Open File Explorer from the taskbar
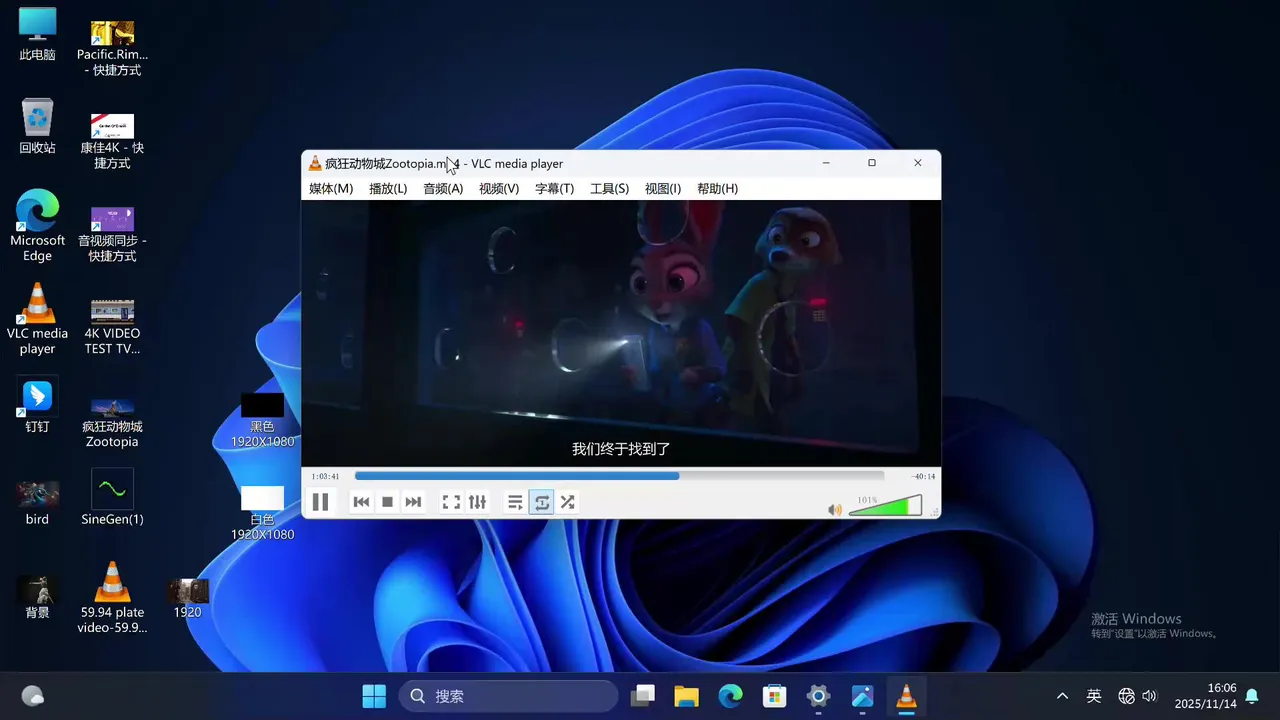Image resolution: width=1280 pixels, height=720 pixels. 686,696
